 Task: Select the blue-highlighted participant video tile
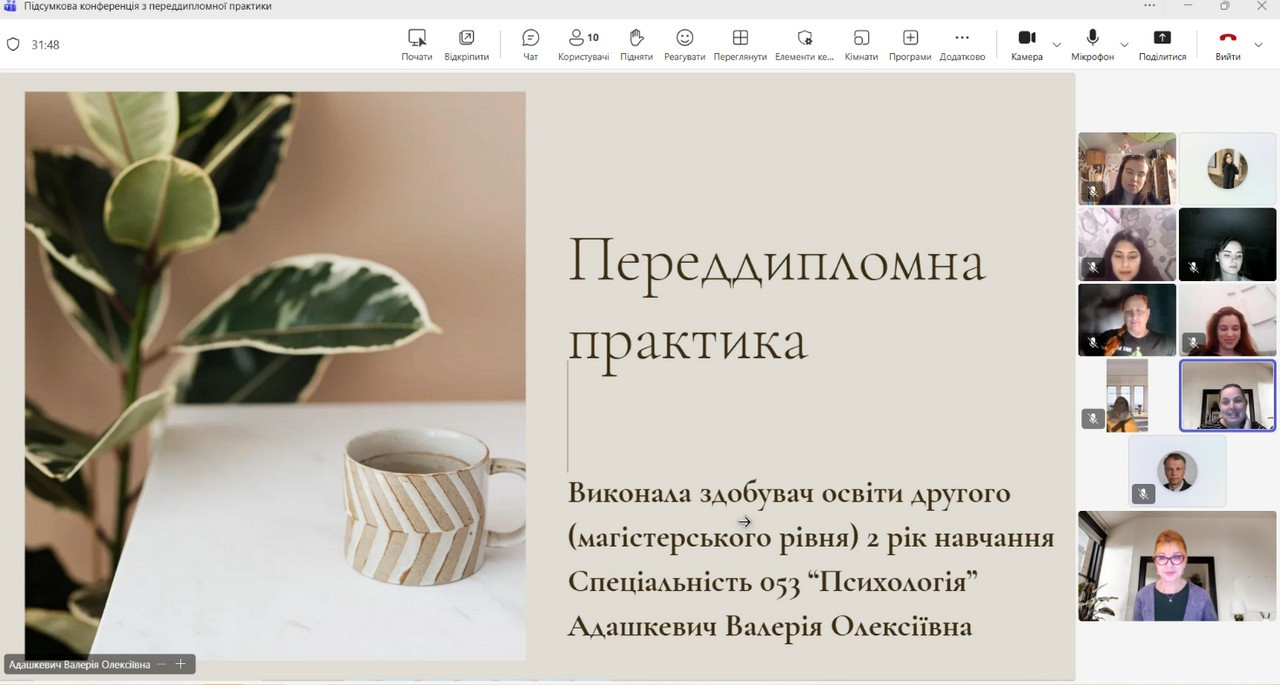[x=1227, y=395]
